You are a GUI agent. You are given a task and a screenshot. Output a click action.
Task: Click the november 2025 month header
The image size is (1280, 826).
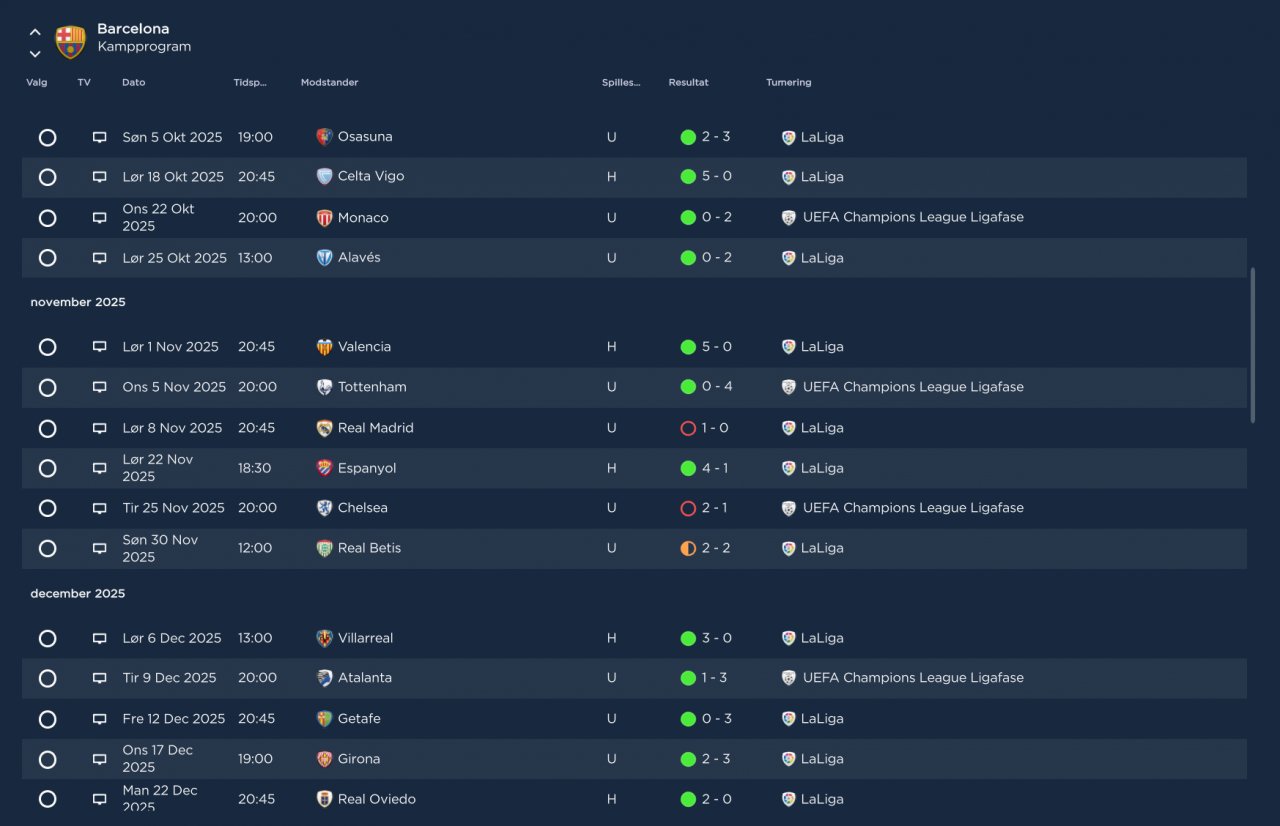point(78,302)
